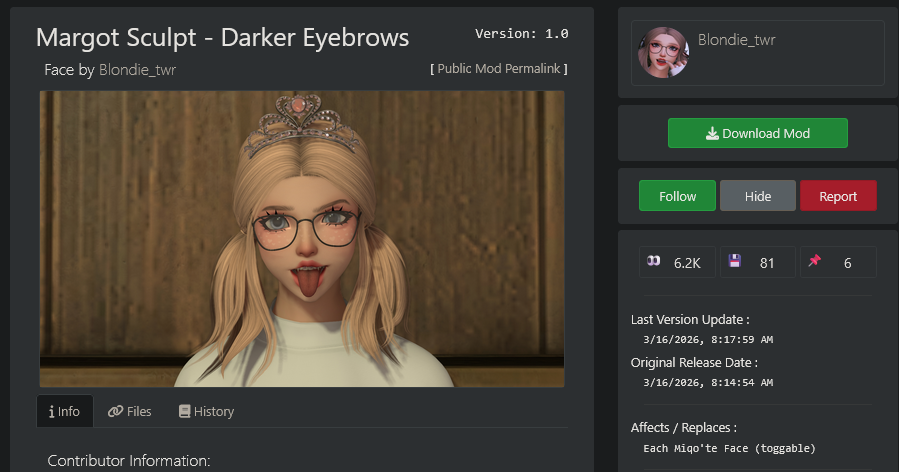Viewport: 899px width, 472px height.
Task: Click the pushpin icon beside 6
Action: tap(815, 261)
